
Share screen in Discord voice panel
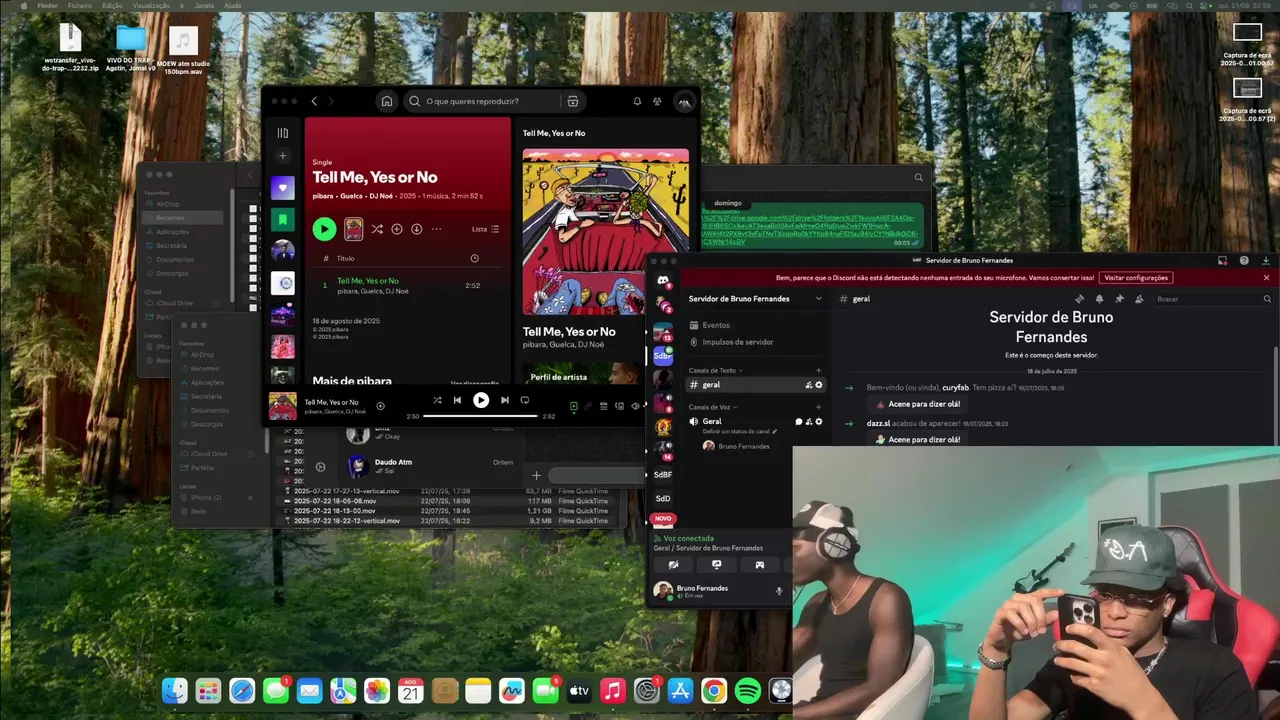716,565
